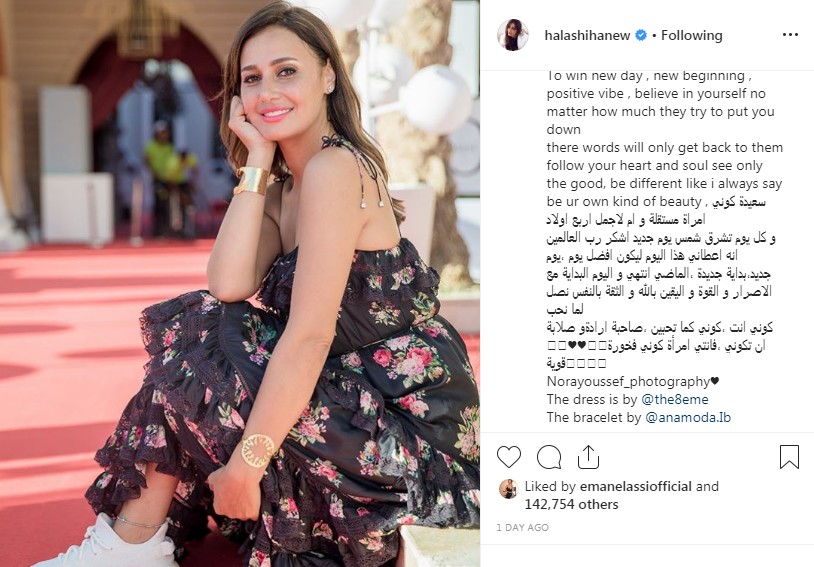Image resolution: width=814 pixels, height=567 pixels.
Task: Save the post with the bookmark icon
Action: 789,457
